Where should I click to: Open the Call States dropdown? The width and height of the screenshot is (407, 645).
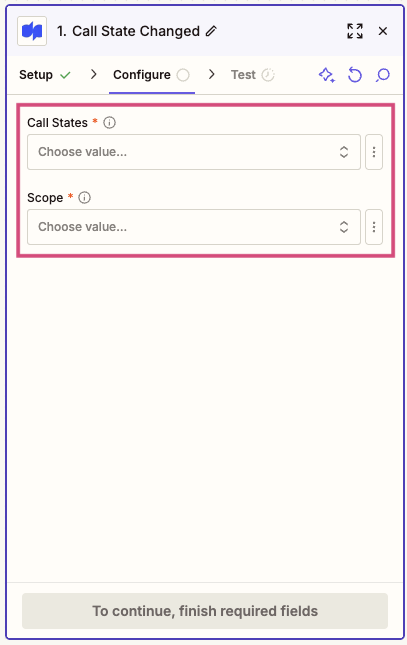[194, 152]
